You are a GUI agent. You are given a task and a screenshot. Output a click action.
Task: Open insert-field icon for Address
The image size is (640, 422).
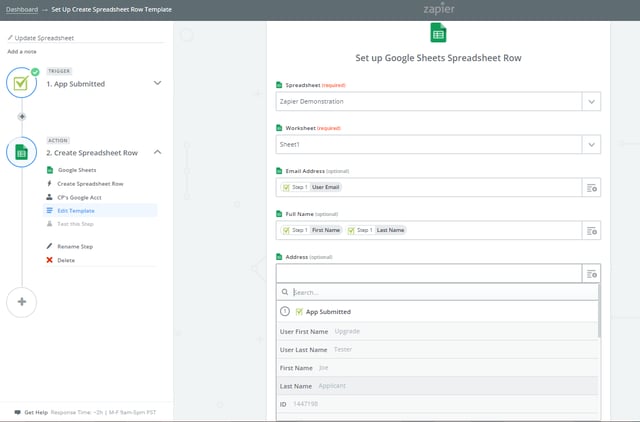[591, 274]
